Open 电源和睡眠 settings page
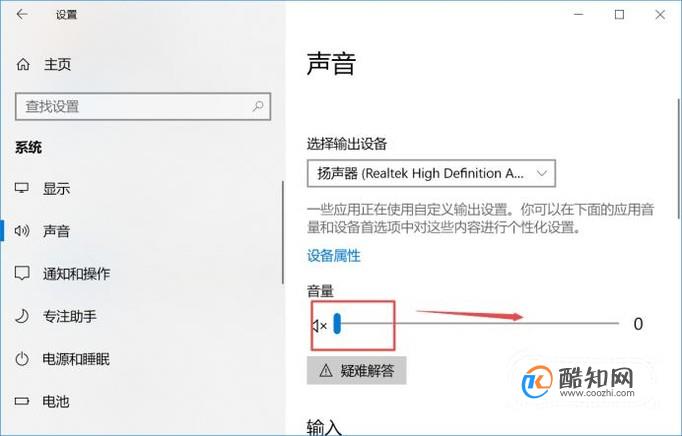This screenshot has width=682, height=436. tap(76, 359)
